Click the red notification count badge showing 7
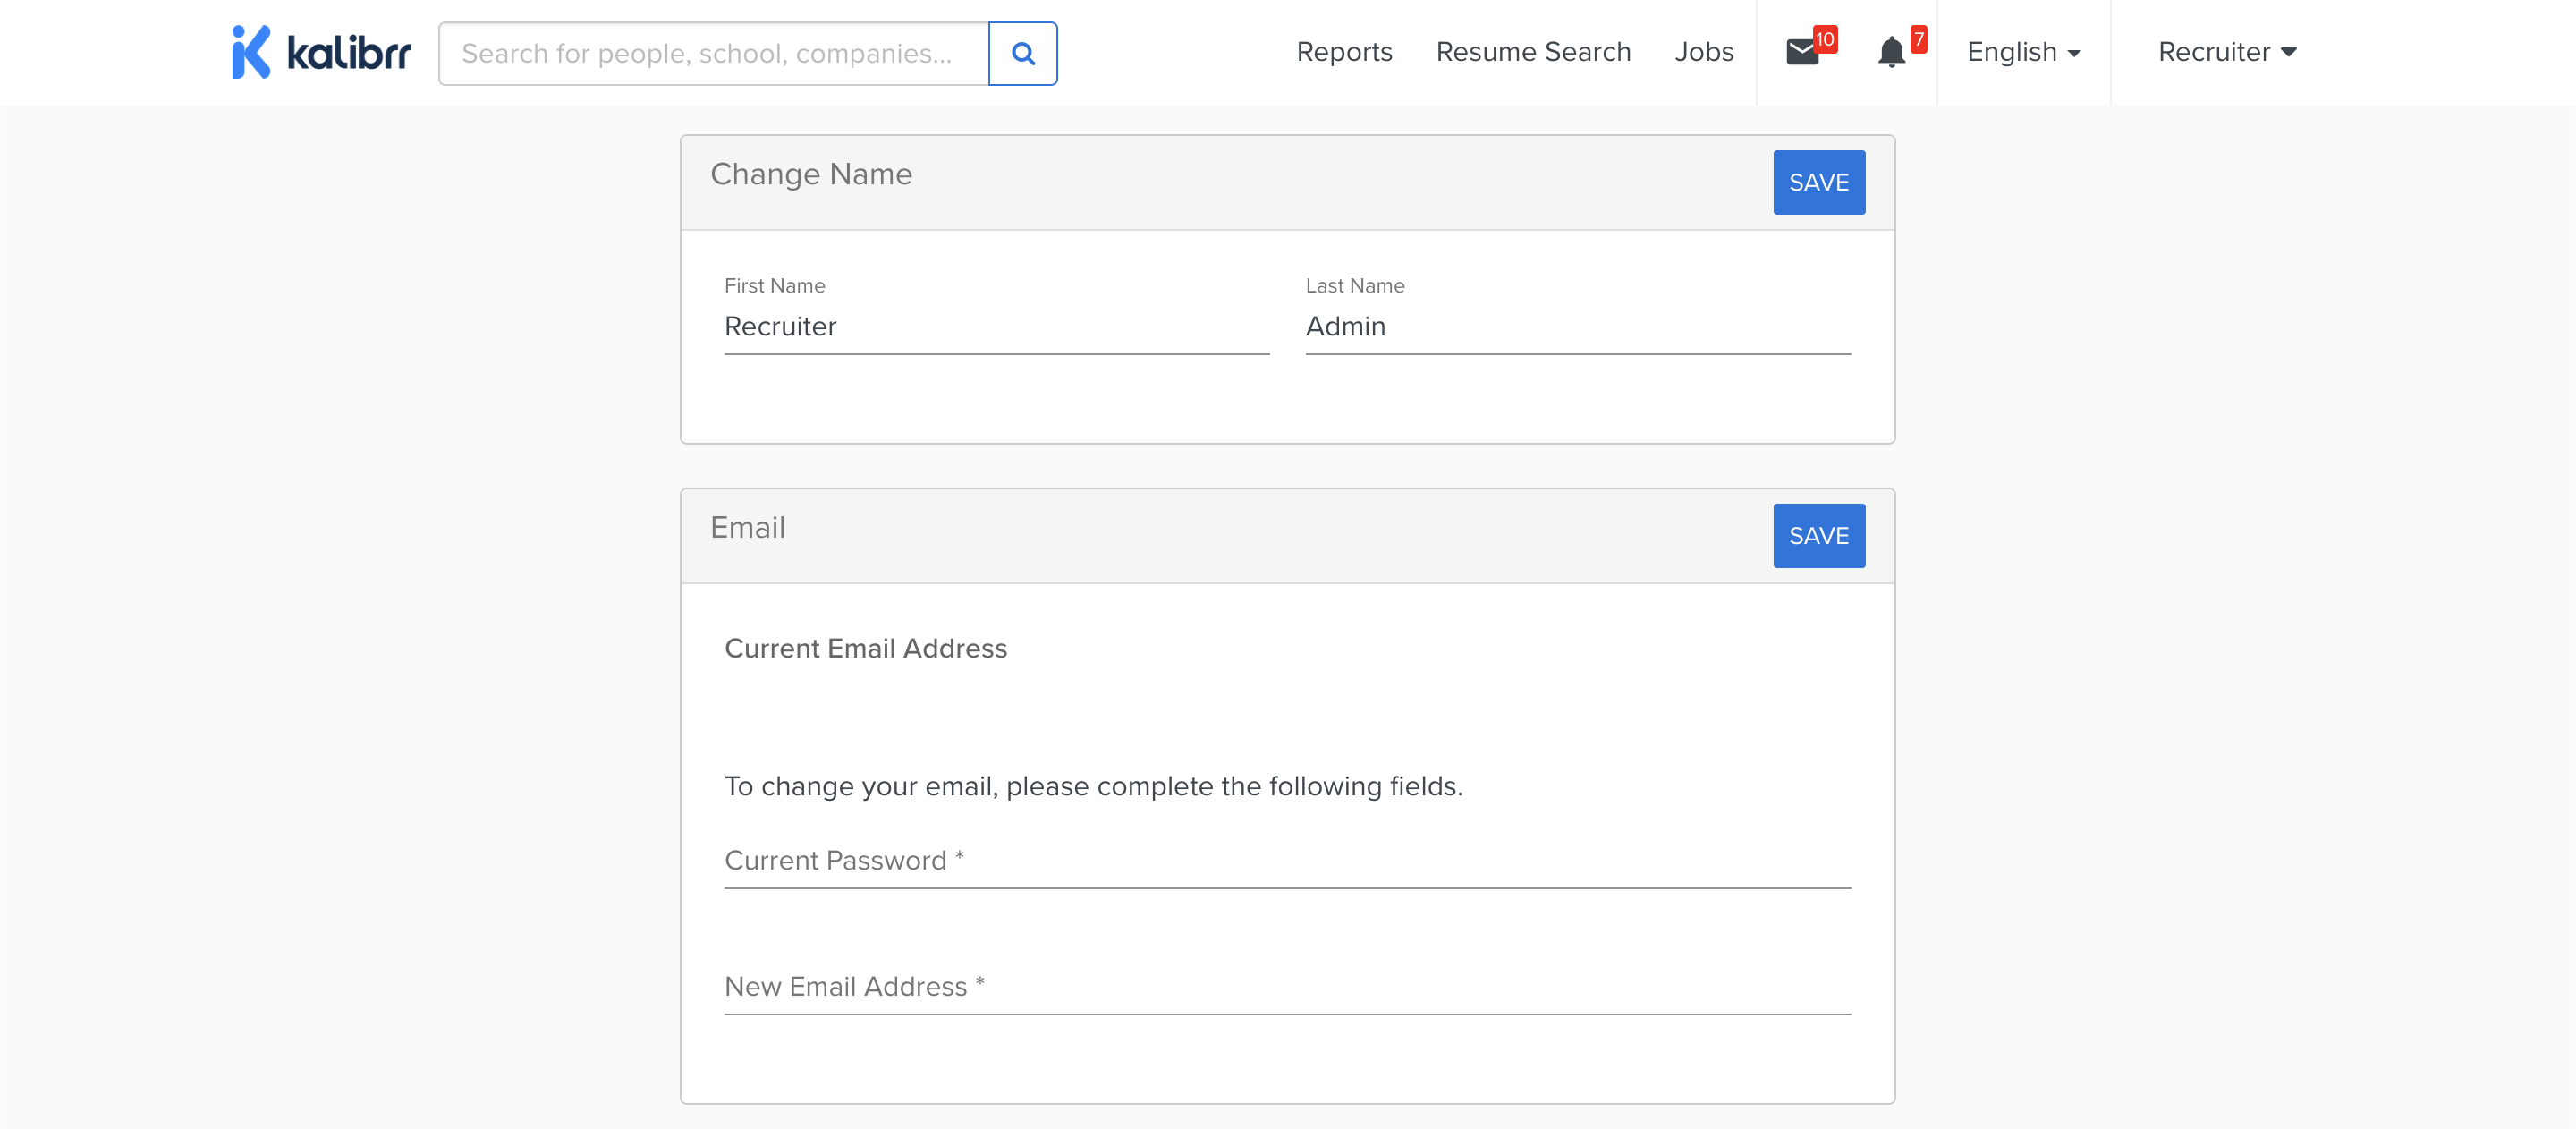Screen dimensions: 2576x1129 coord(1918,39)
